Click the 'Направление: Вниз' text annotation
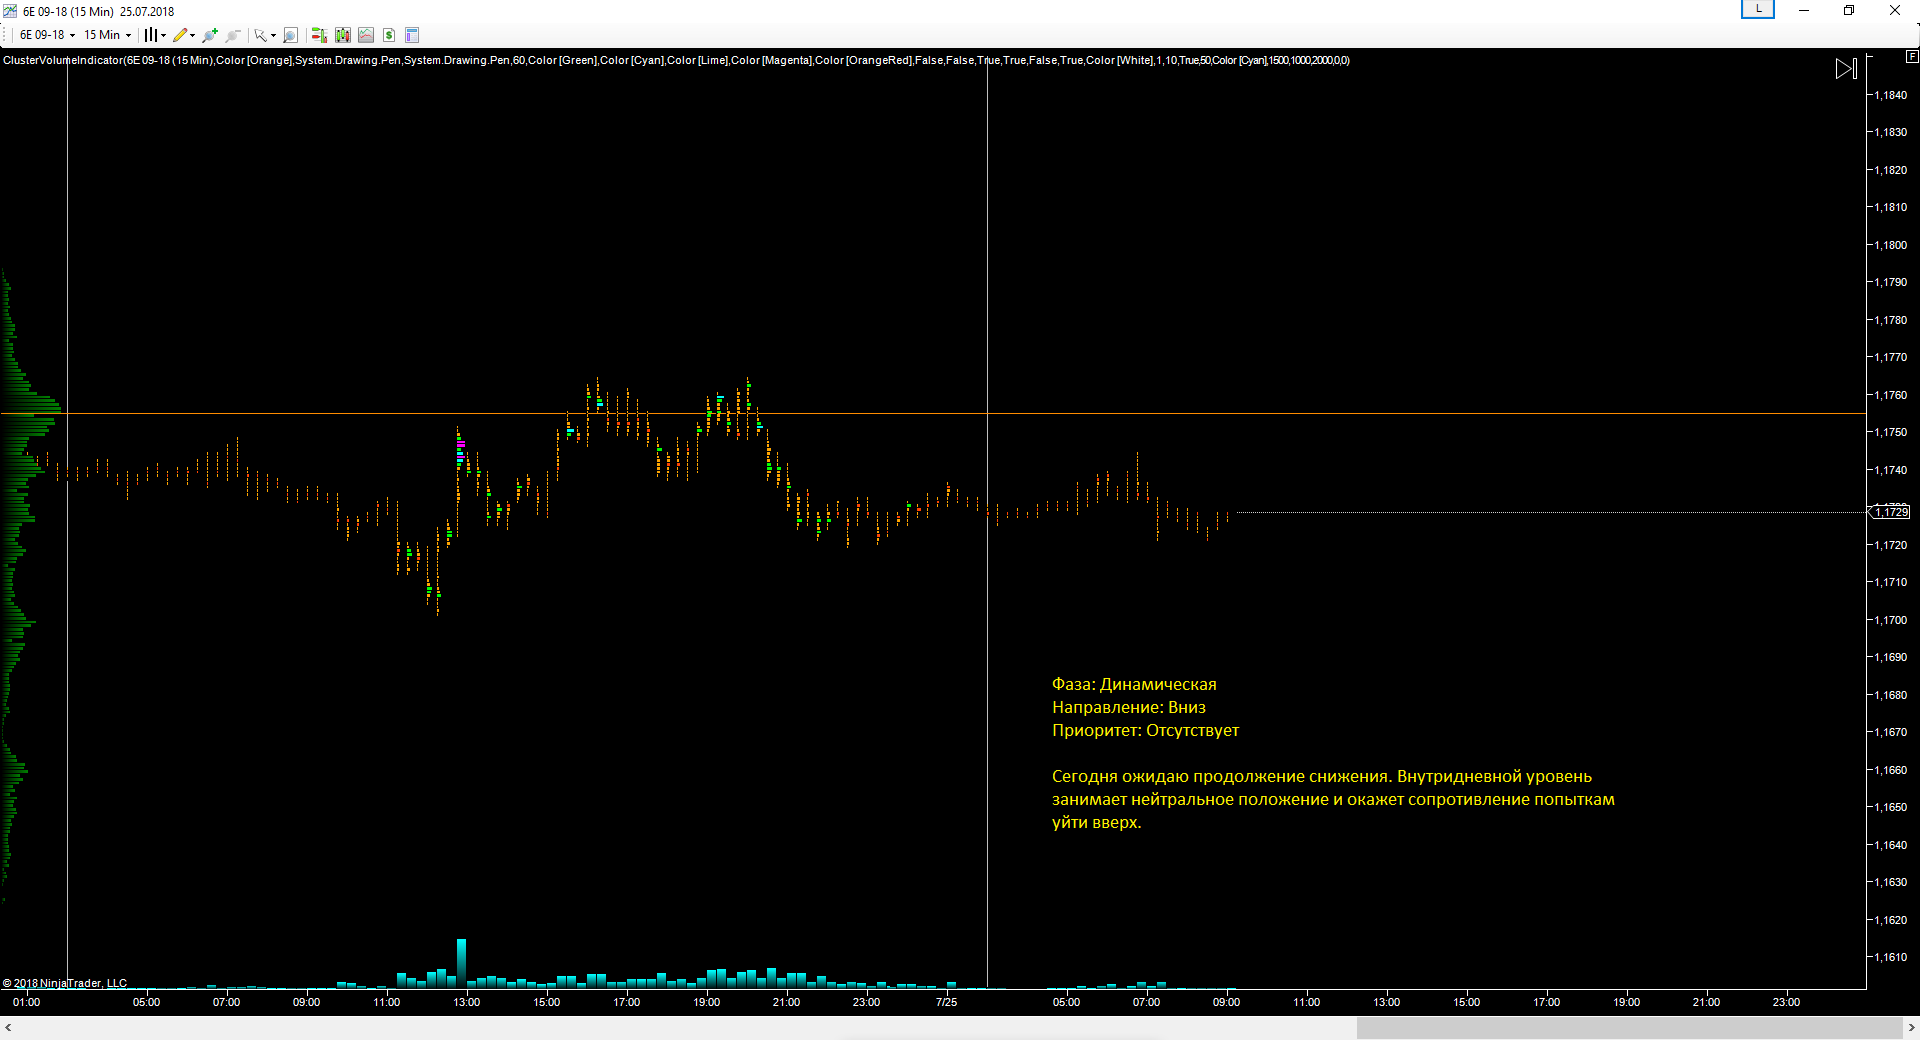 pos(1129,707)
